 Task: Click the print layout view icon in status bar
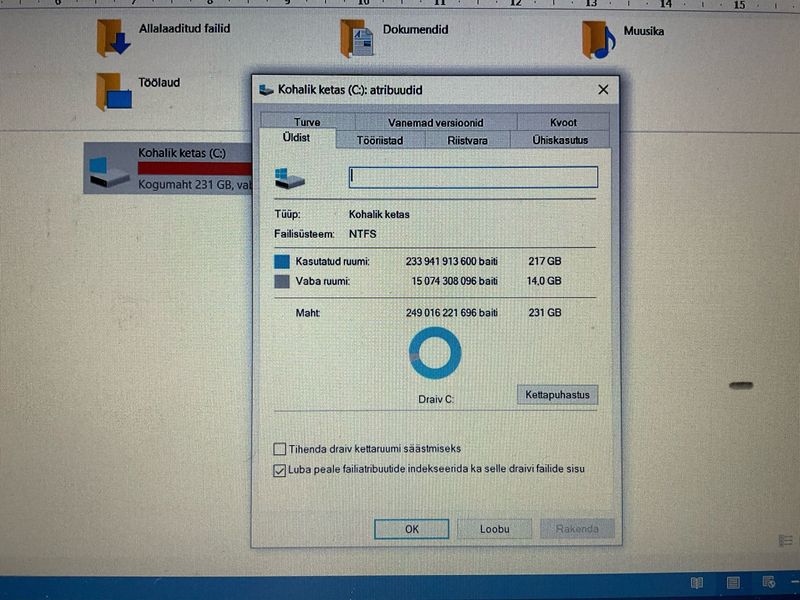click(x=733, y=583)
